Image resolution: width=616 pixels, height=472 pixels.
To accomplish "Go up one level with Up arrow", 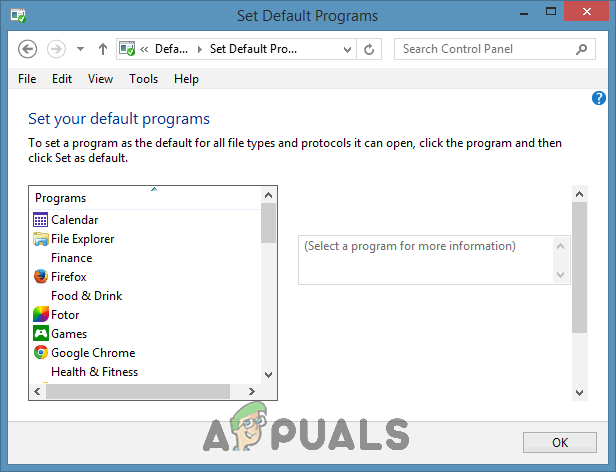I will point(103,49).
